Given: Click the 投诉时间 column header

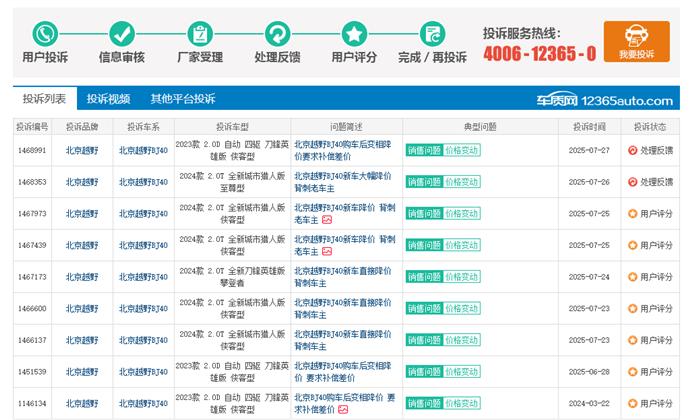Looking at the screenshot, I should coord(589,127).
